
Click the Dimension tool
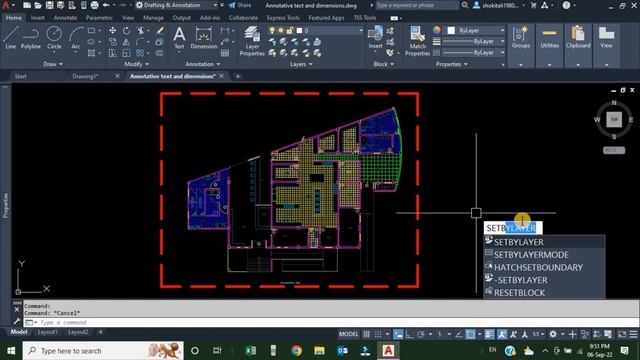[x=204, y=38]
